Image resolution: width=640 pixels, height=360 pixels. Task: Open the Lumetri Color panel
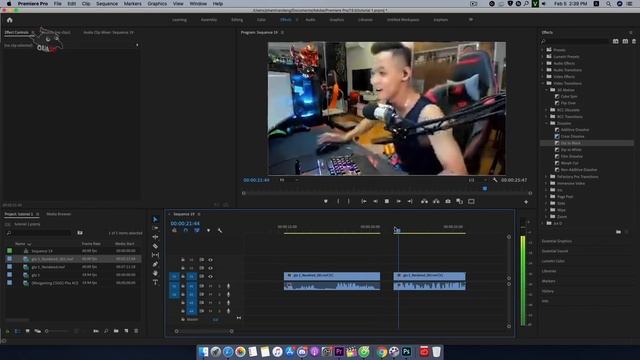553,261
